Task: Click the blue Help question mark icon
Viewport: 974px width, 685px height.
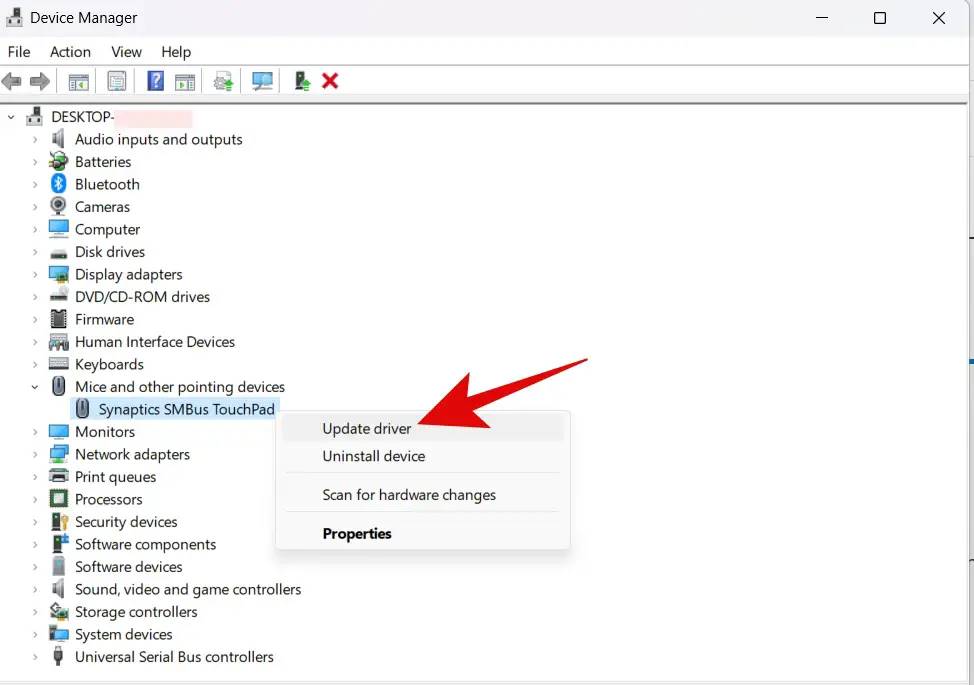Action: coord(155,81)
